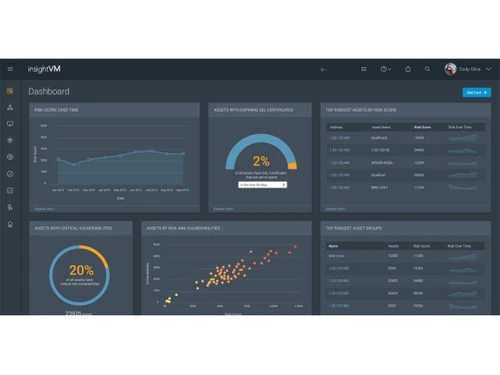Click the 2% SSL certificates gauge value
This screenshot has height=375, width=500.
pos(261,161)
